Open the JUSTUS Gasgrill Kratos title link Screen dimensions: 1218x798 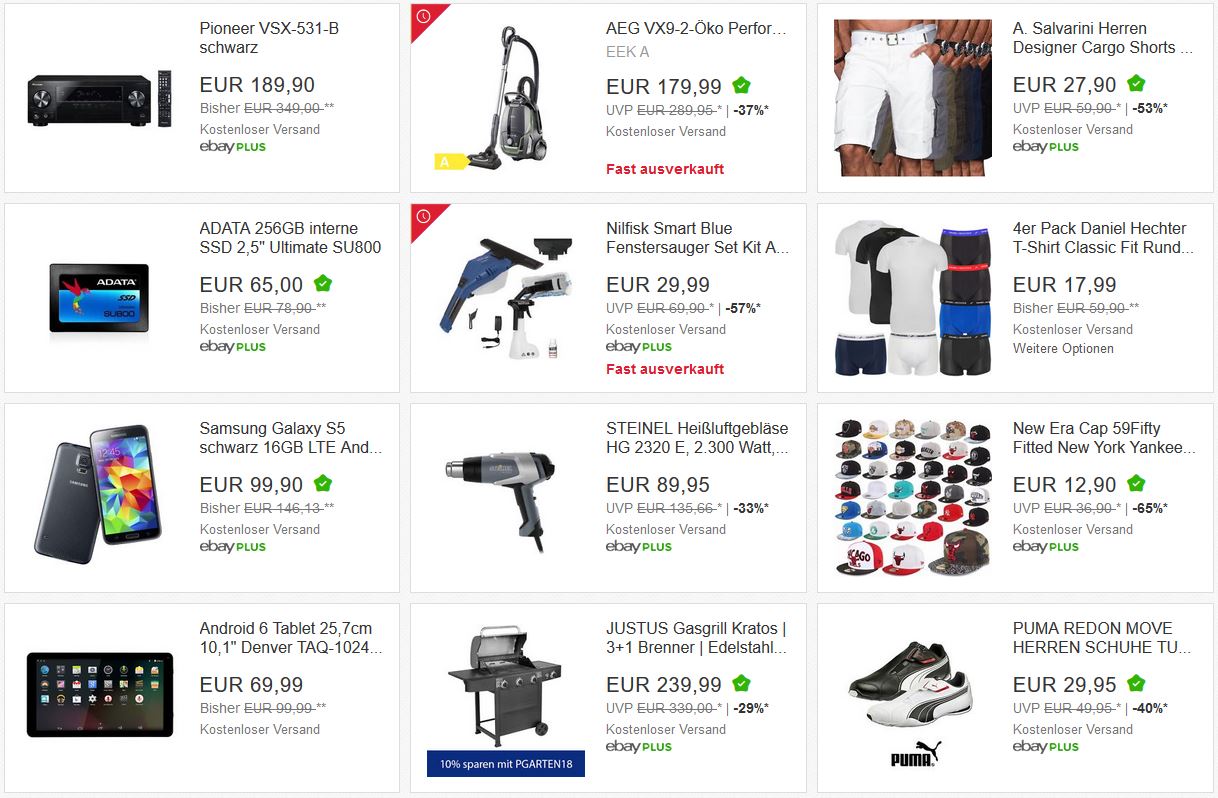[x=697, y=638]
